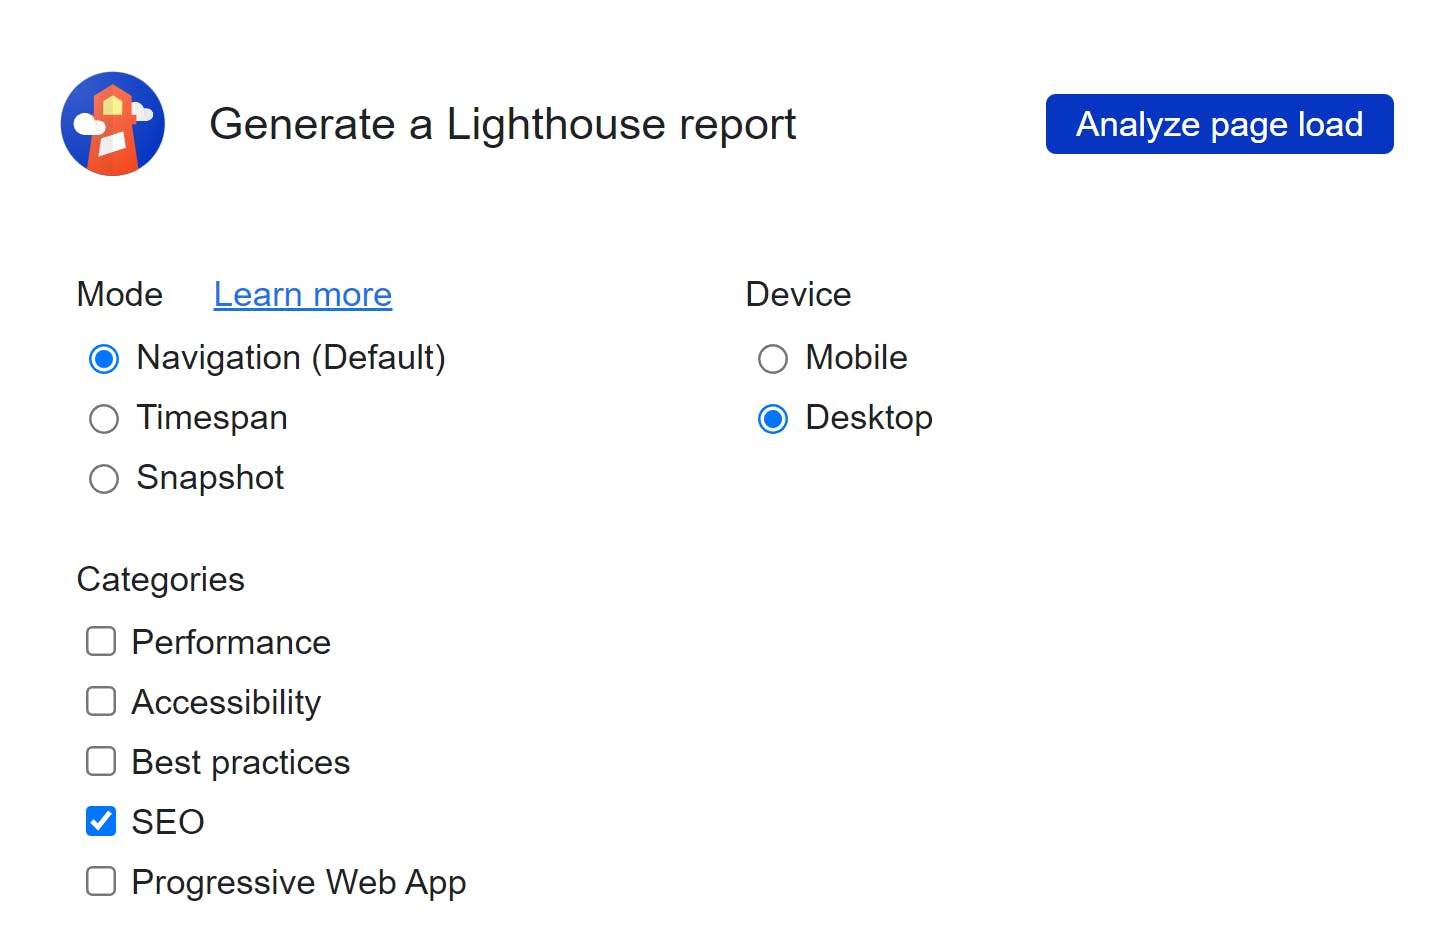Select Navigation (Default) mode
The width and height of the screenshot is (1451, 951).
[104, 358]
